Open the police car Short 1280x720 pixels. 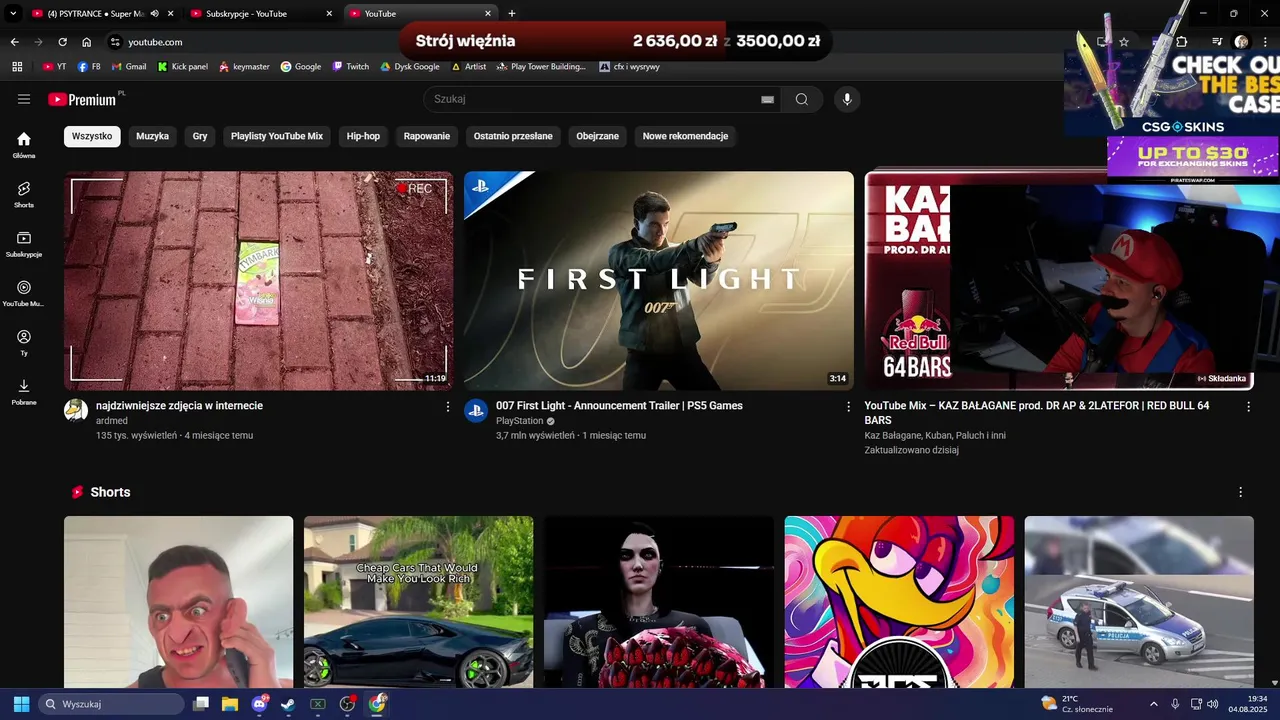point(1139,602)
